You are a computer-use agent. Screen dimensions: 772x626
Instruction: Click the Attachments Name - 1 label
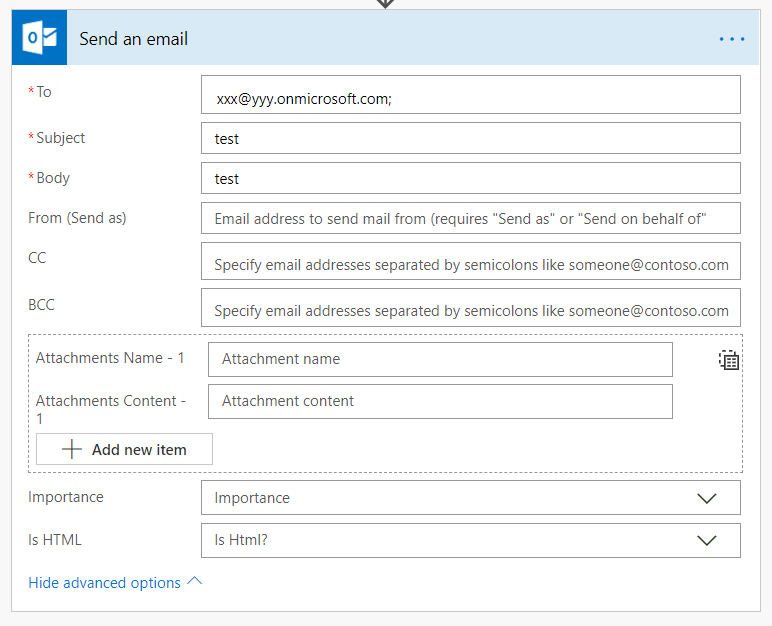pyautogui.click(x=110, y=358)
